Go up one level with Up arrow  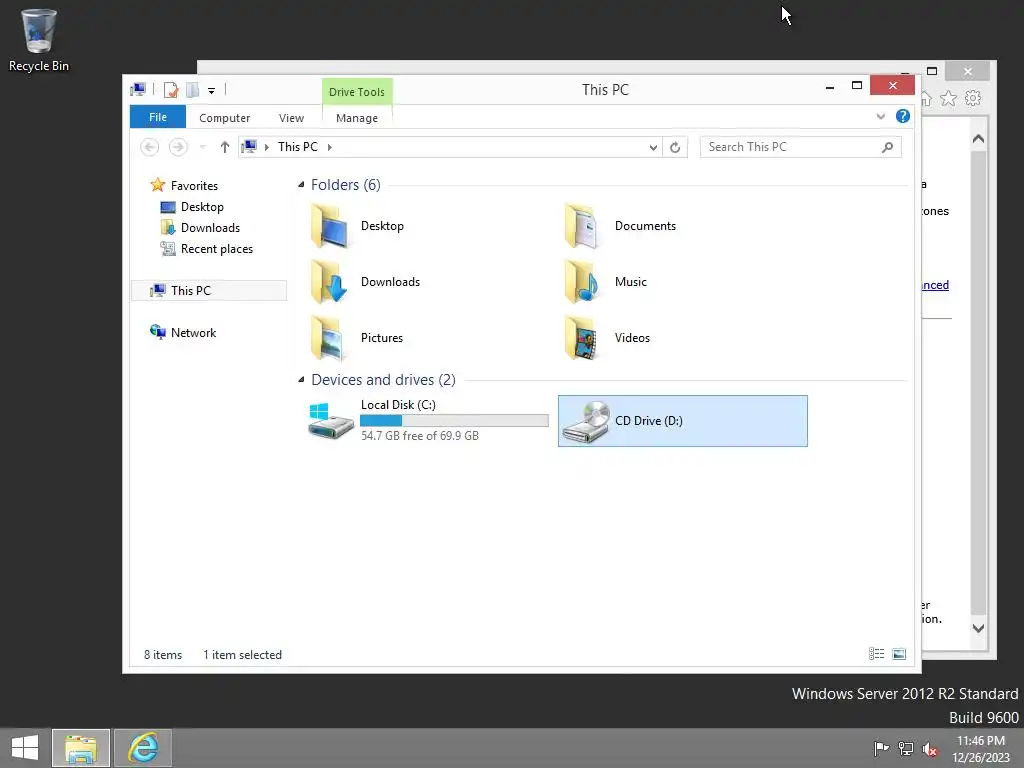point(225,147)
